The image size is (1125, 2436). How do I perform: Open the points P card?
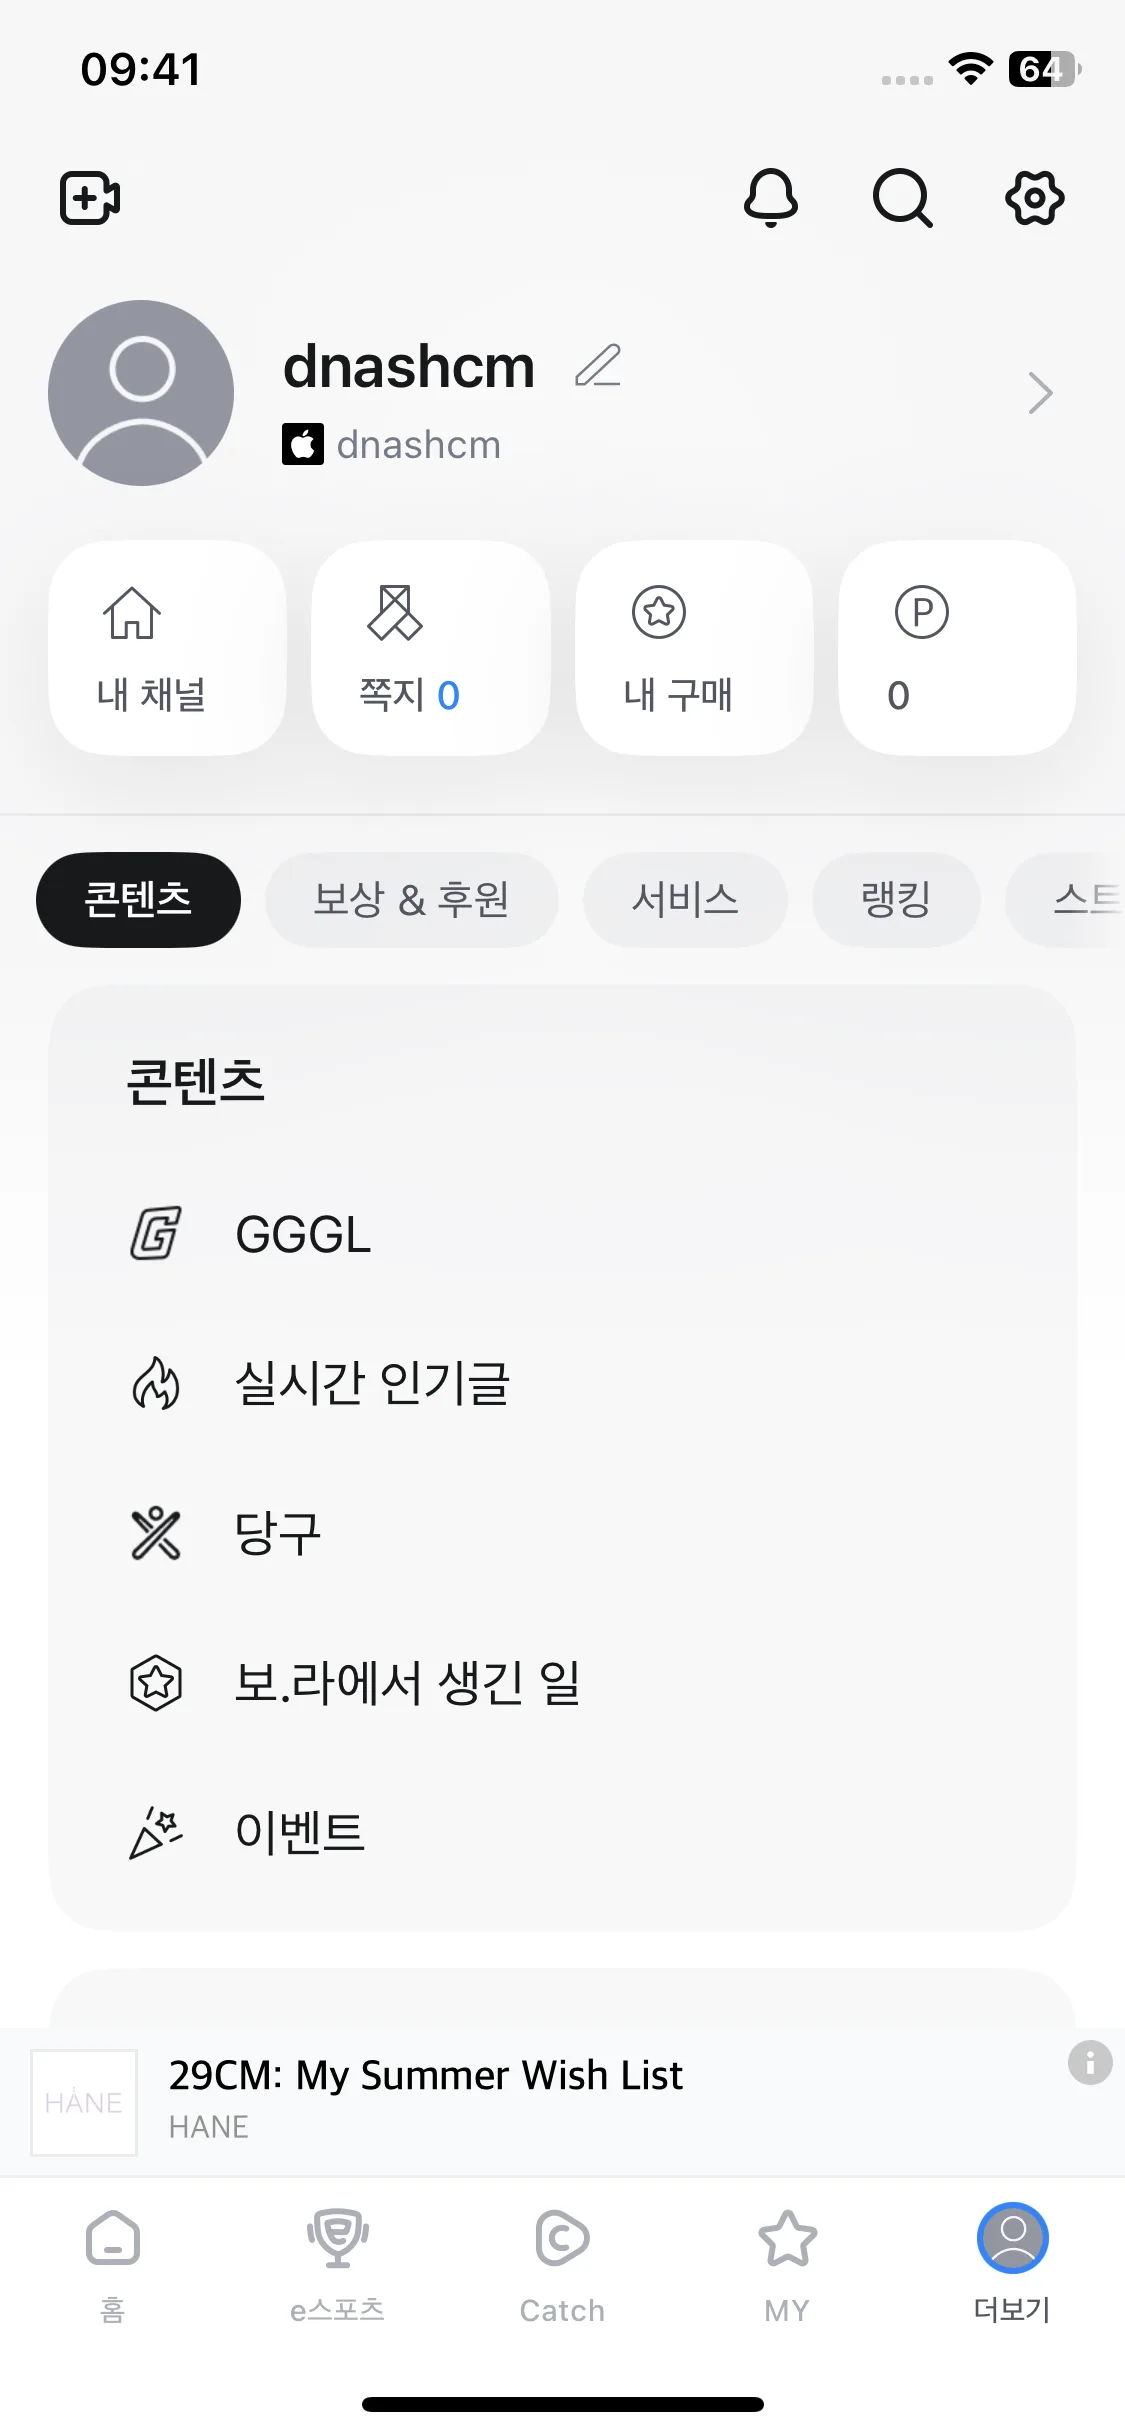click(957, 648)
